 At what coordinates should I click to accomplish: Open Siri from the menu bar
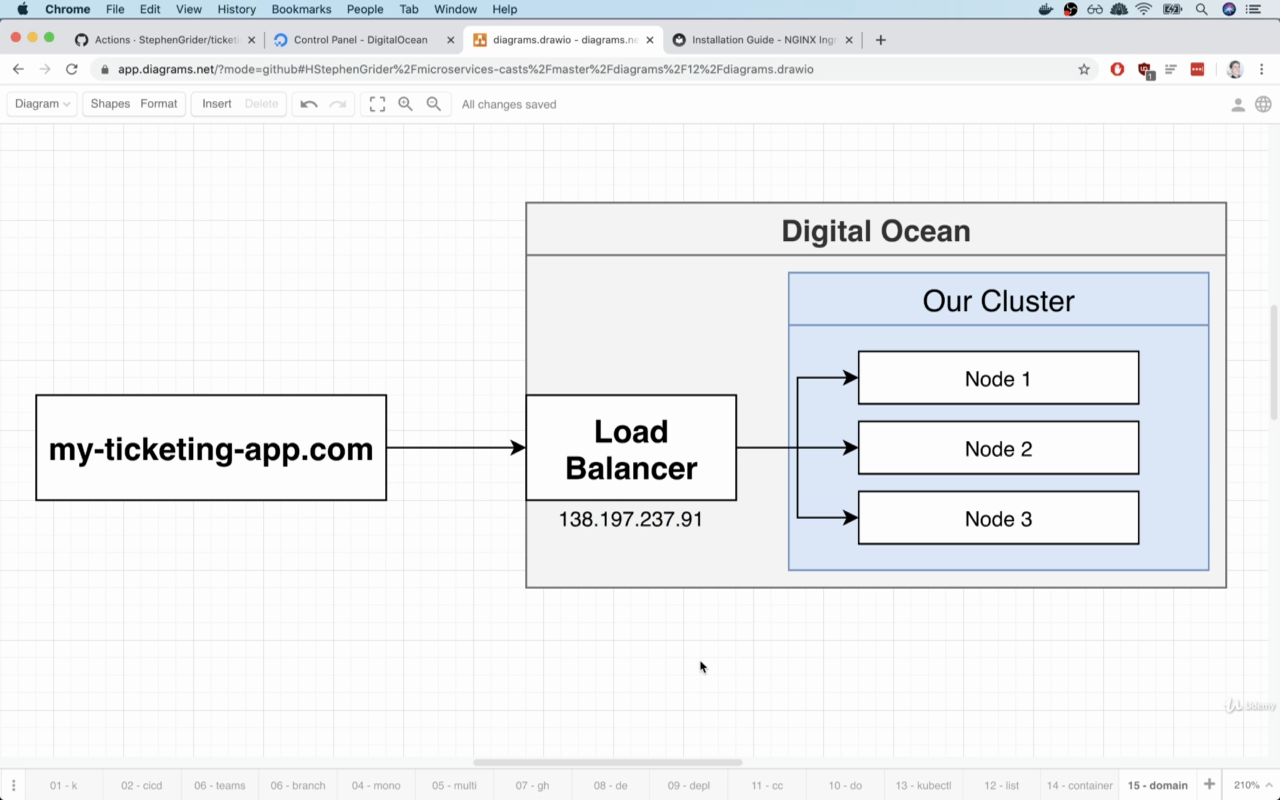[1229, 9]
